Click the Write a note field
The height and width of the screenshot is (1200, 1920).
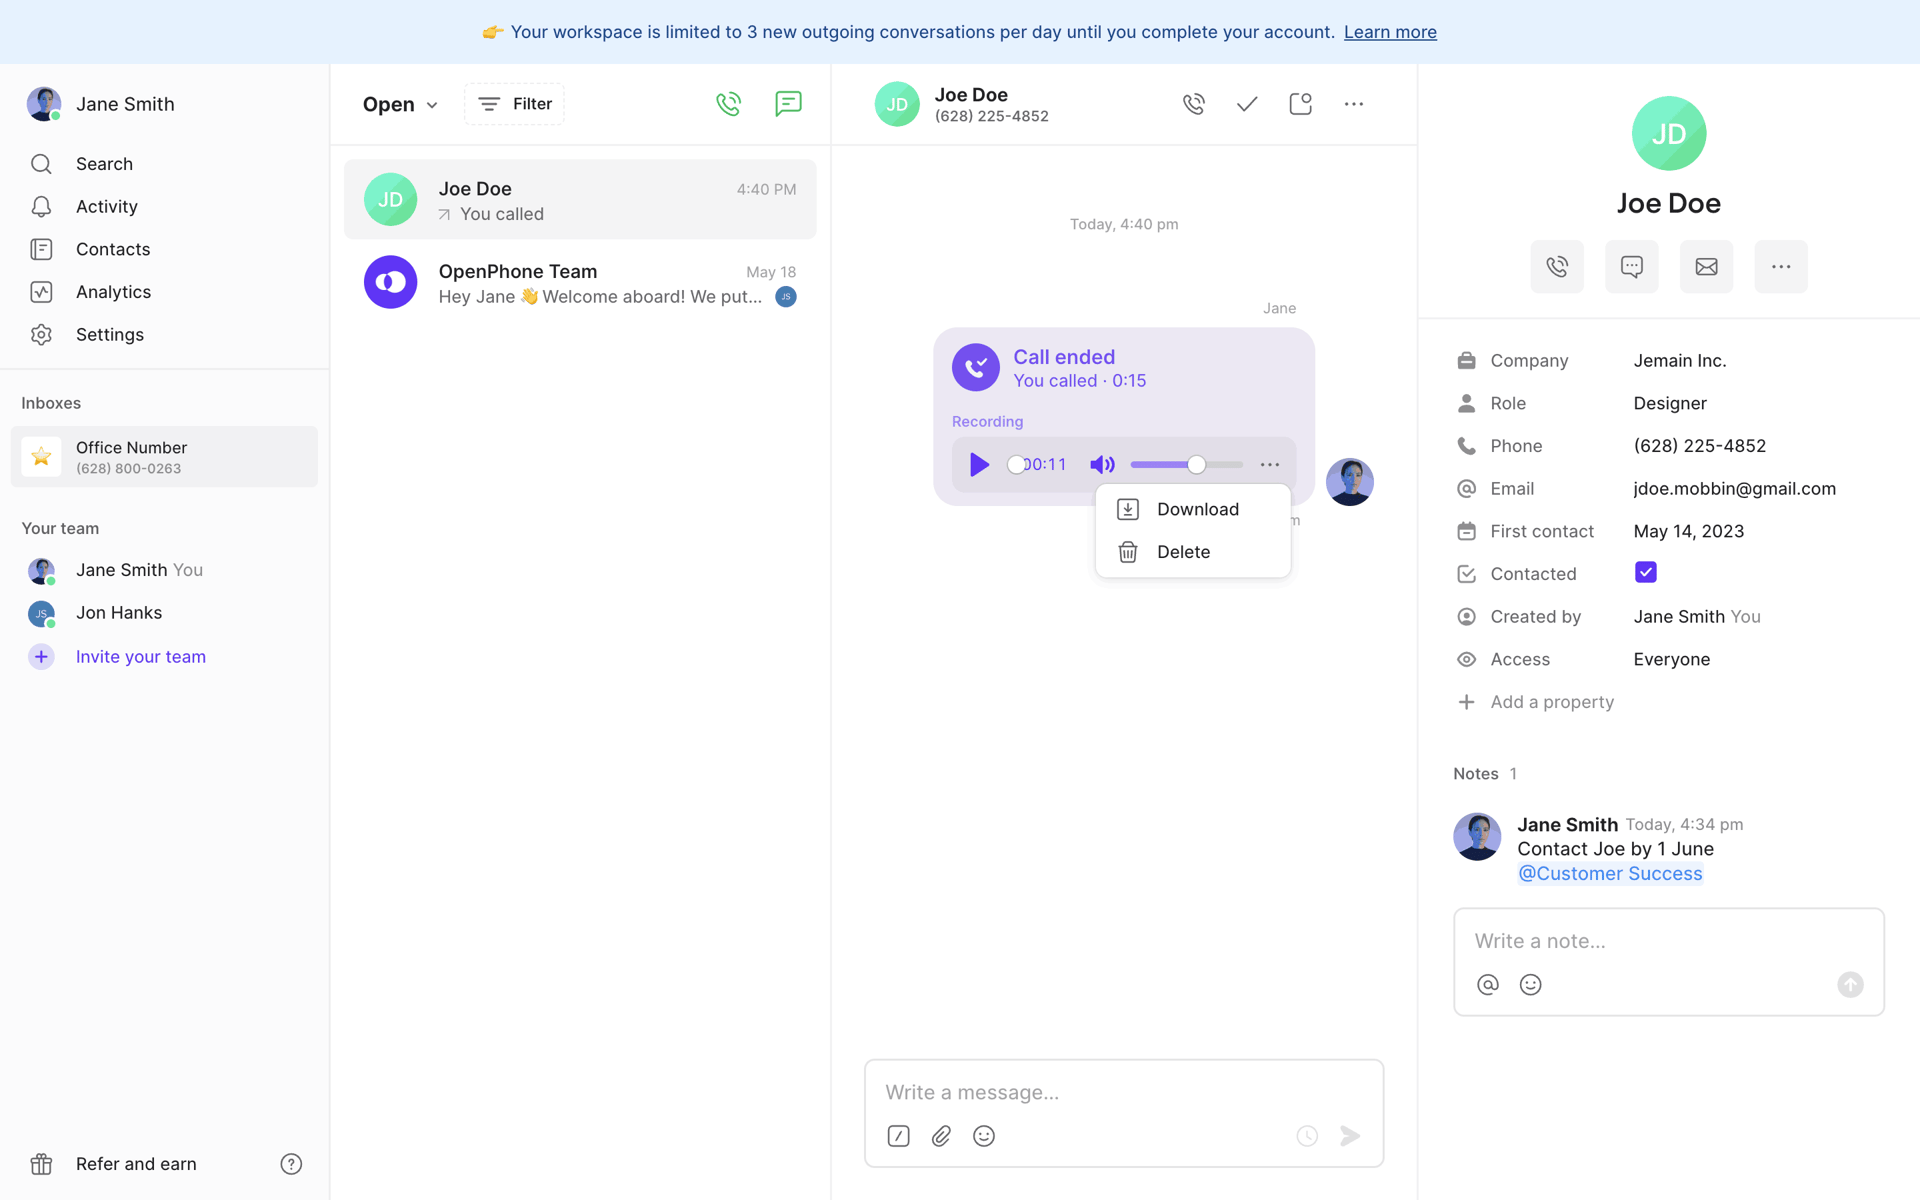[1668, 941]
